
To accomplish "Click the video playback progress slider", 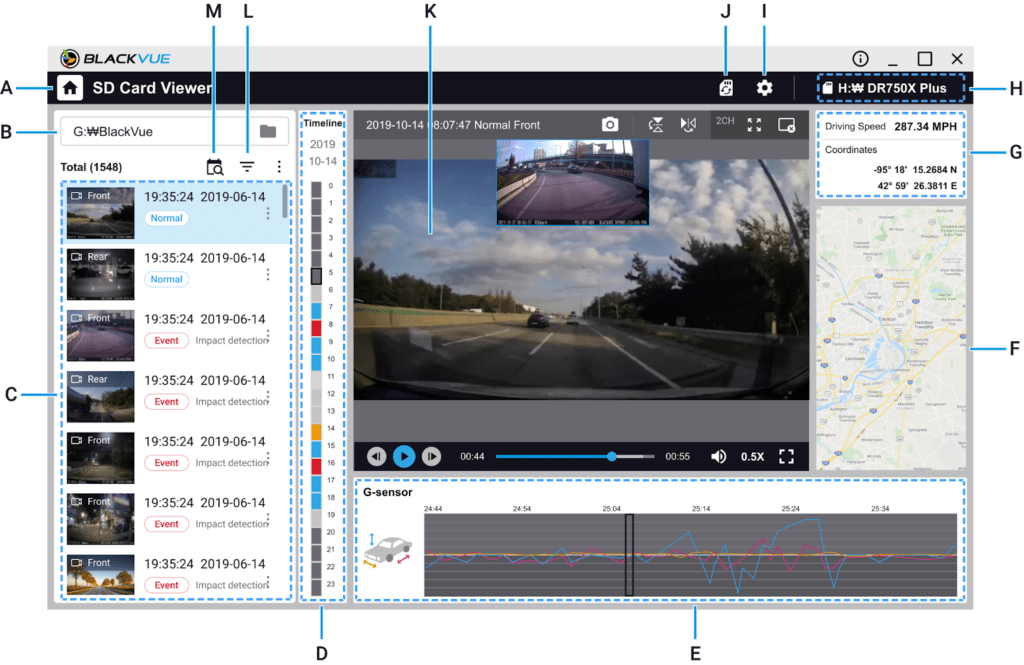I will point(575,456).
